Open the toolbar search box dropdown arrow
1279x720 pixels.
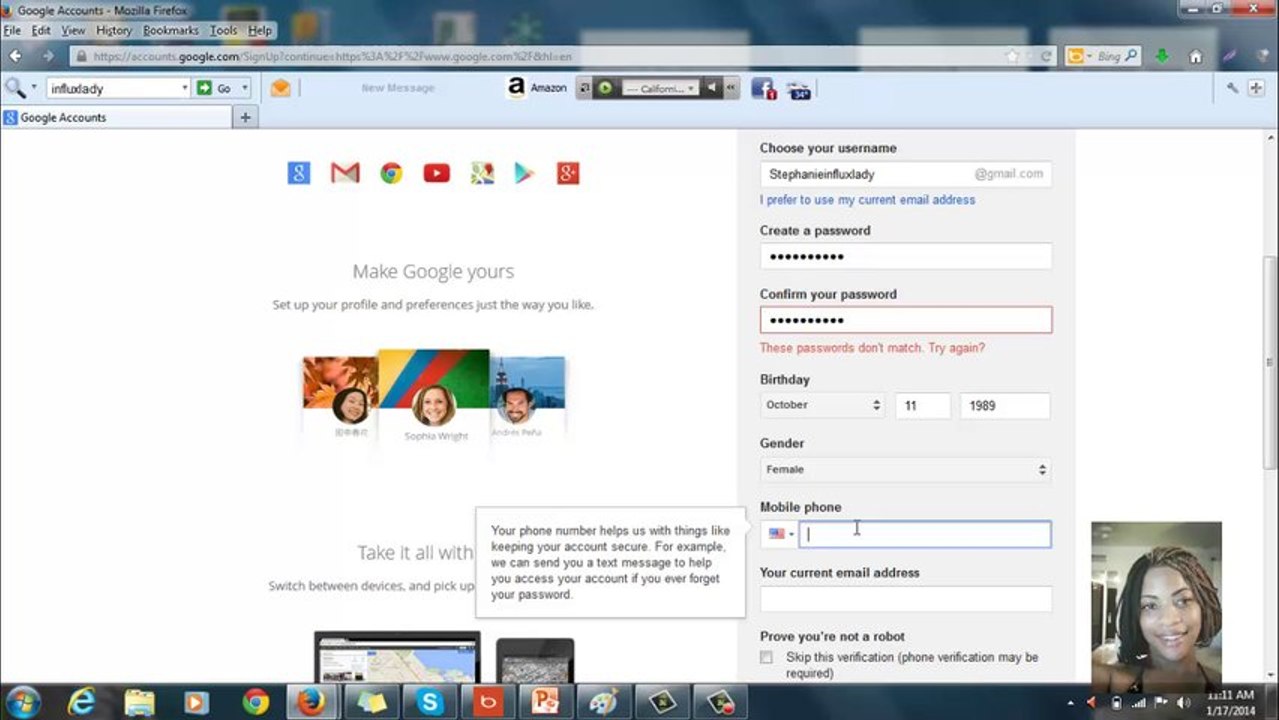click(x=184, y=88)
